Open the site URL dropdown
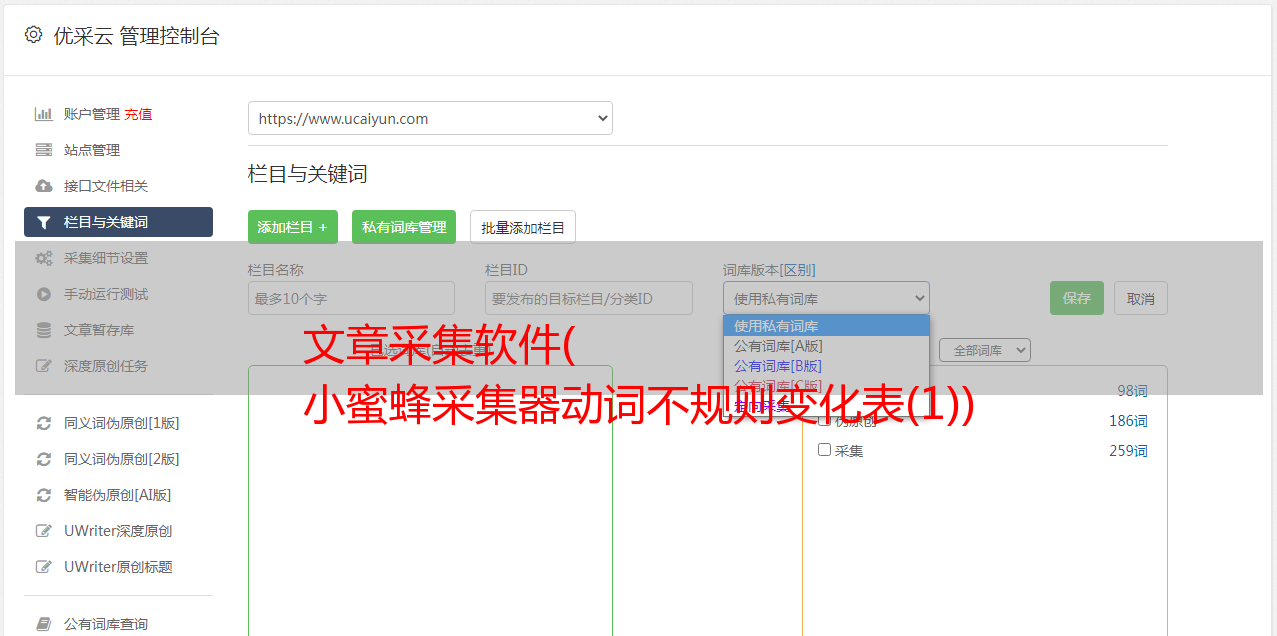 430,118
